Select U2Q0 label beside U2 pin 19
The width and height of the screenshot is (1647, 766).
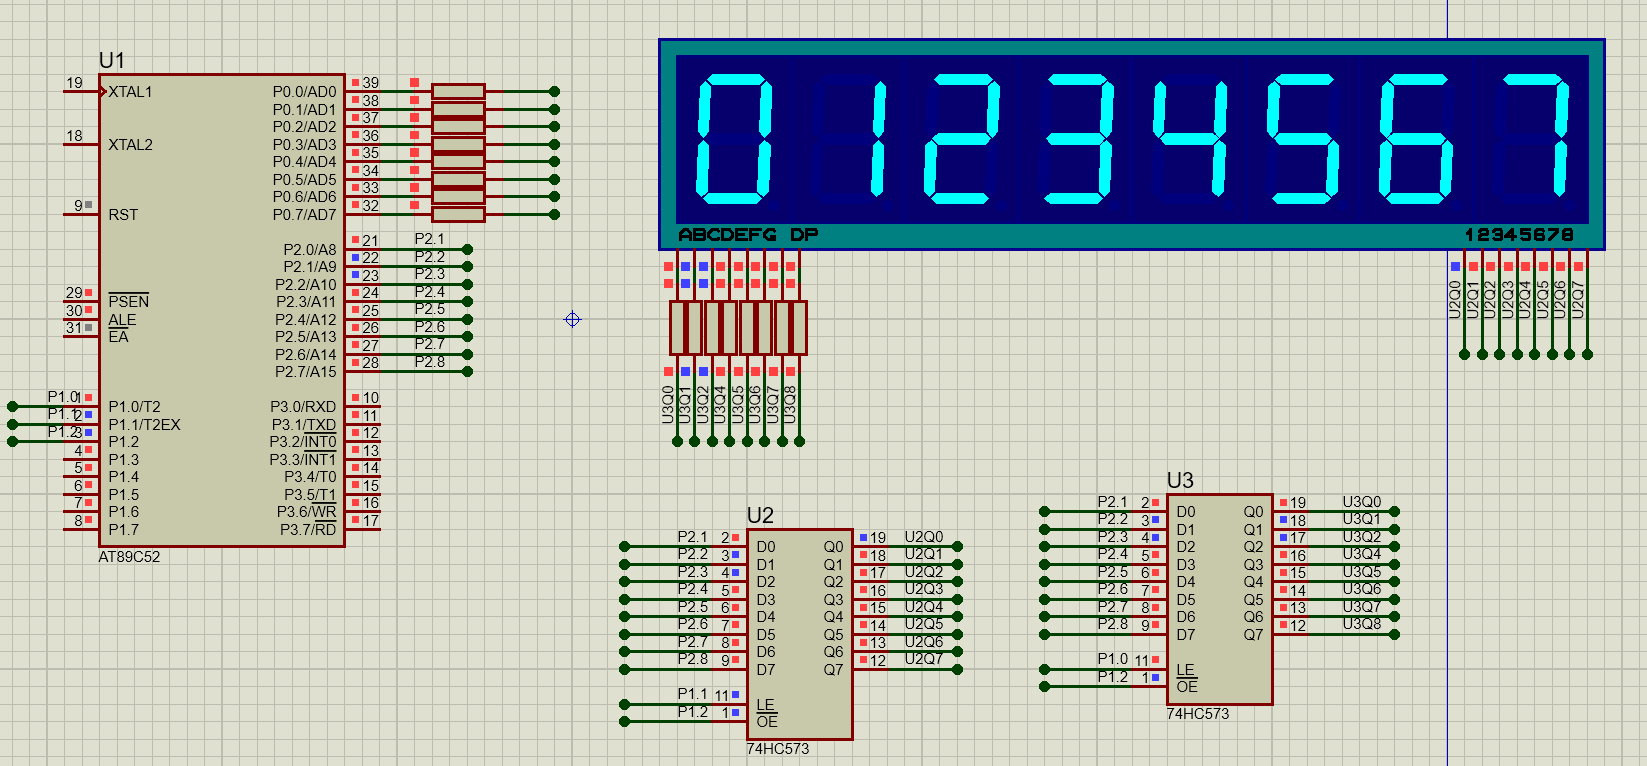point(923,537)
